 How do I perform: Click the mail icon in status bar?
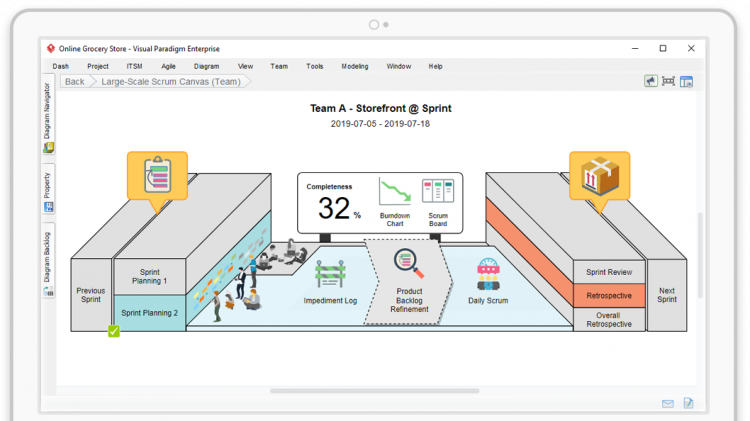668,404
